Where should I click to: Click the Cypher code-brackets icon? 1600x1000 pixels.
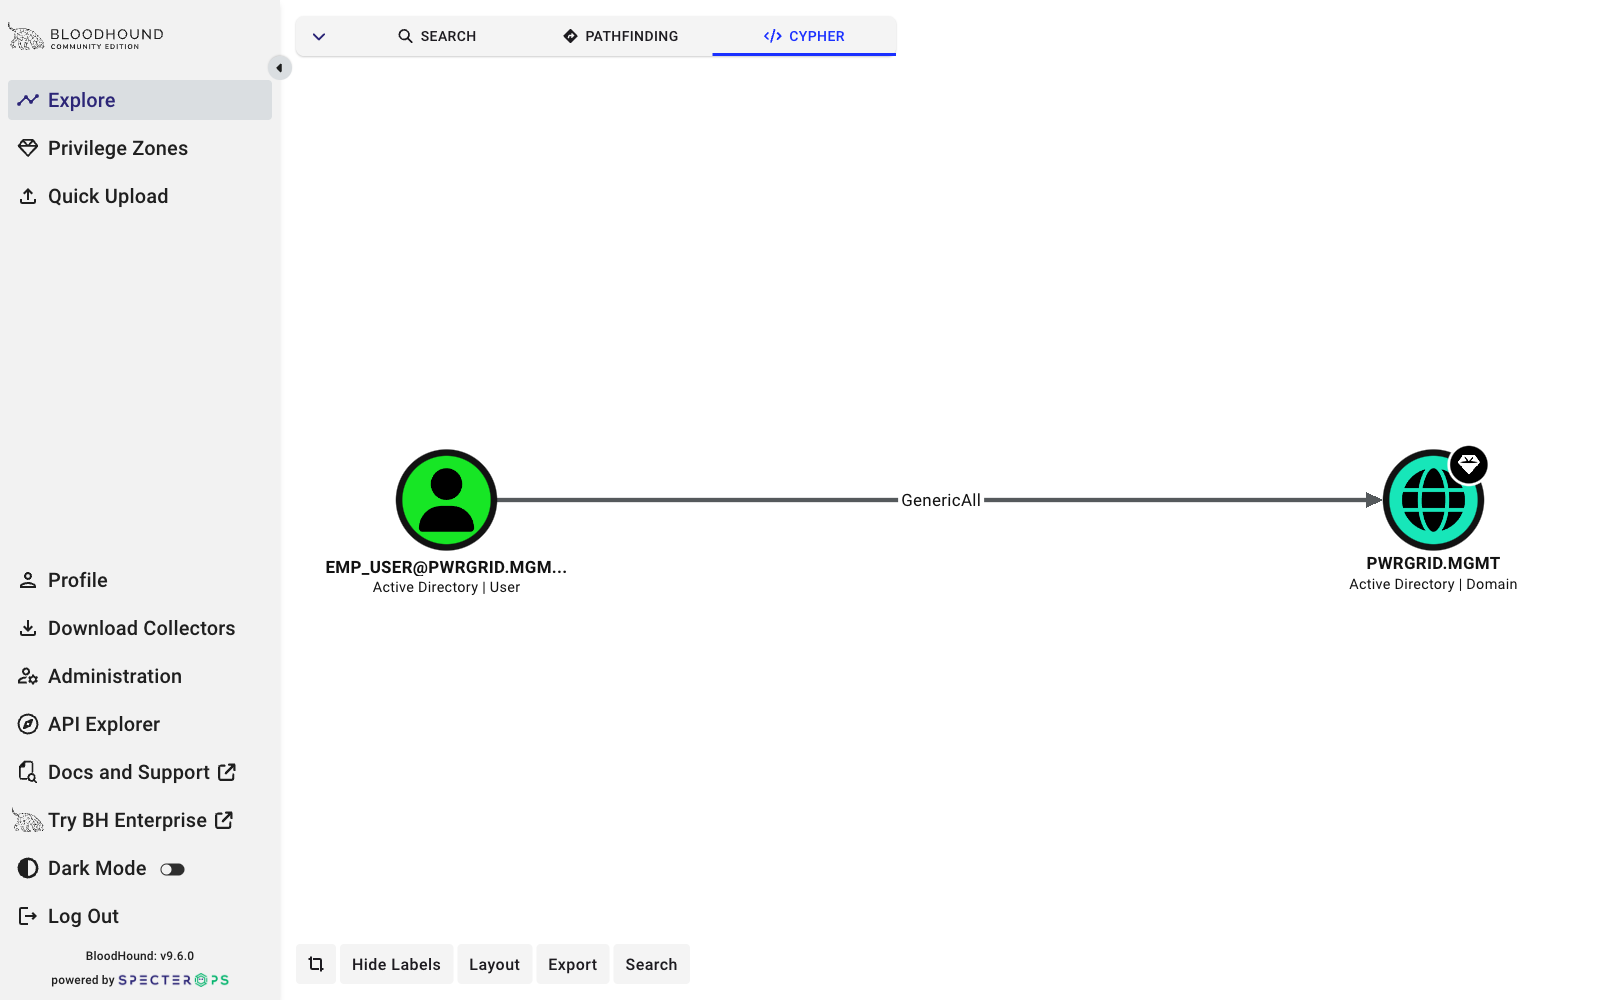[773, 36]
